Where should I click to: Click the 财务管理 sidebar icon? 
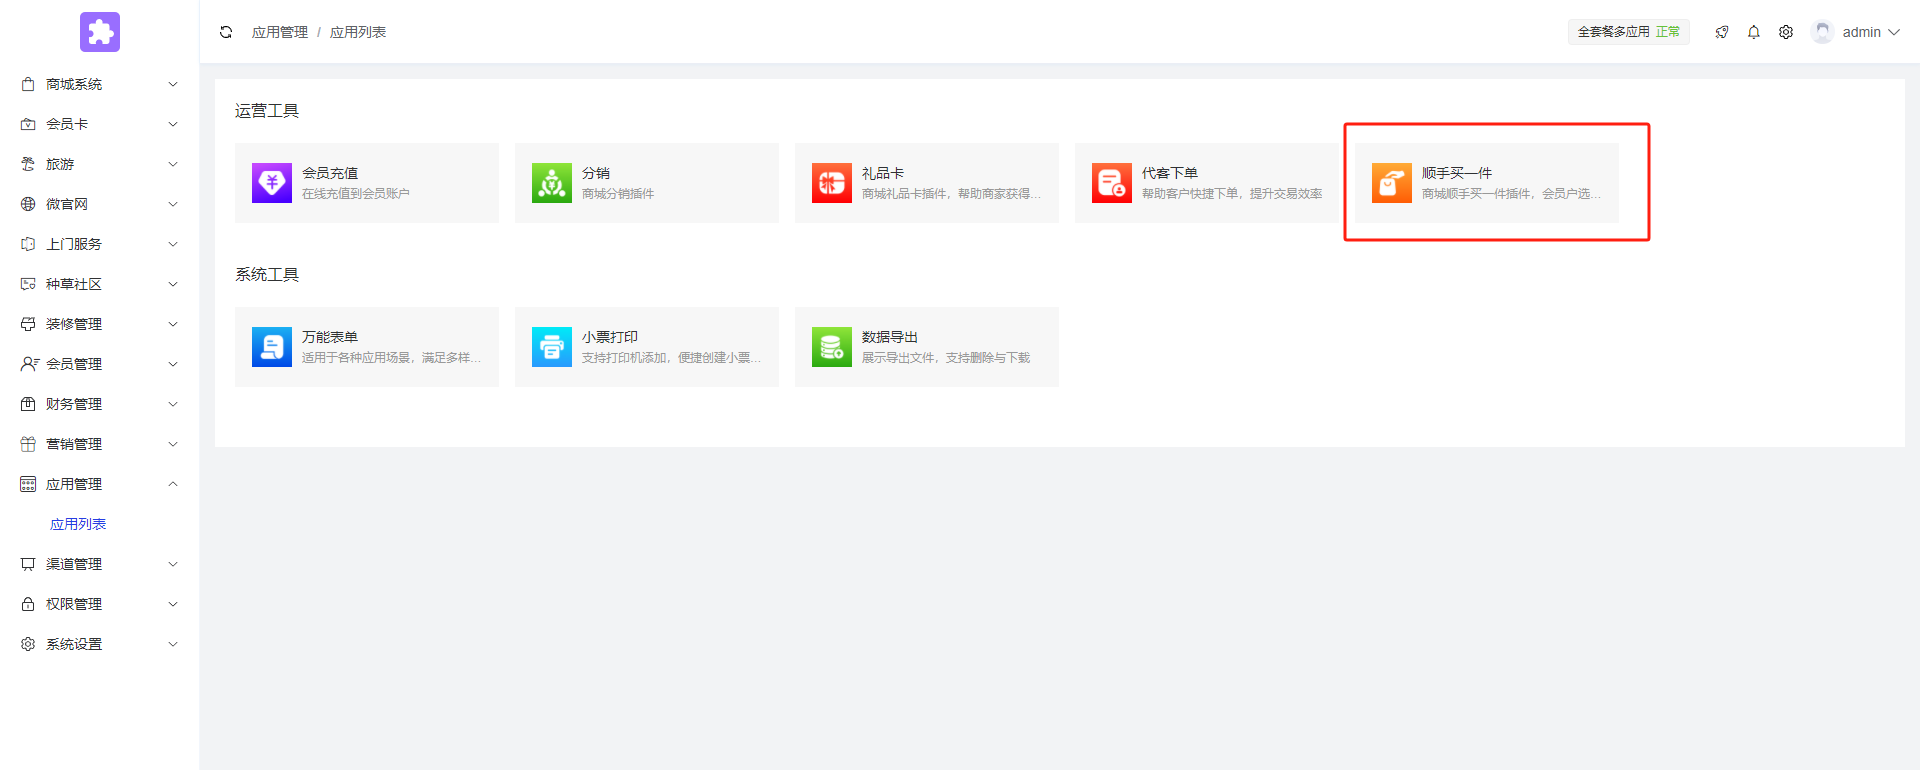pos(28,404)
